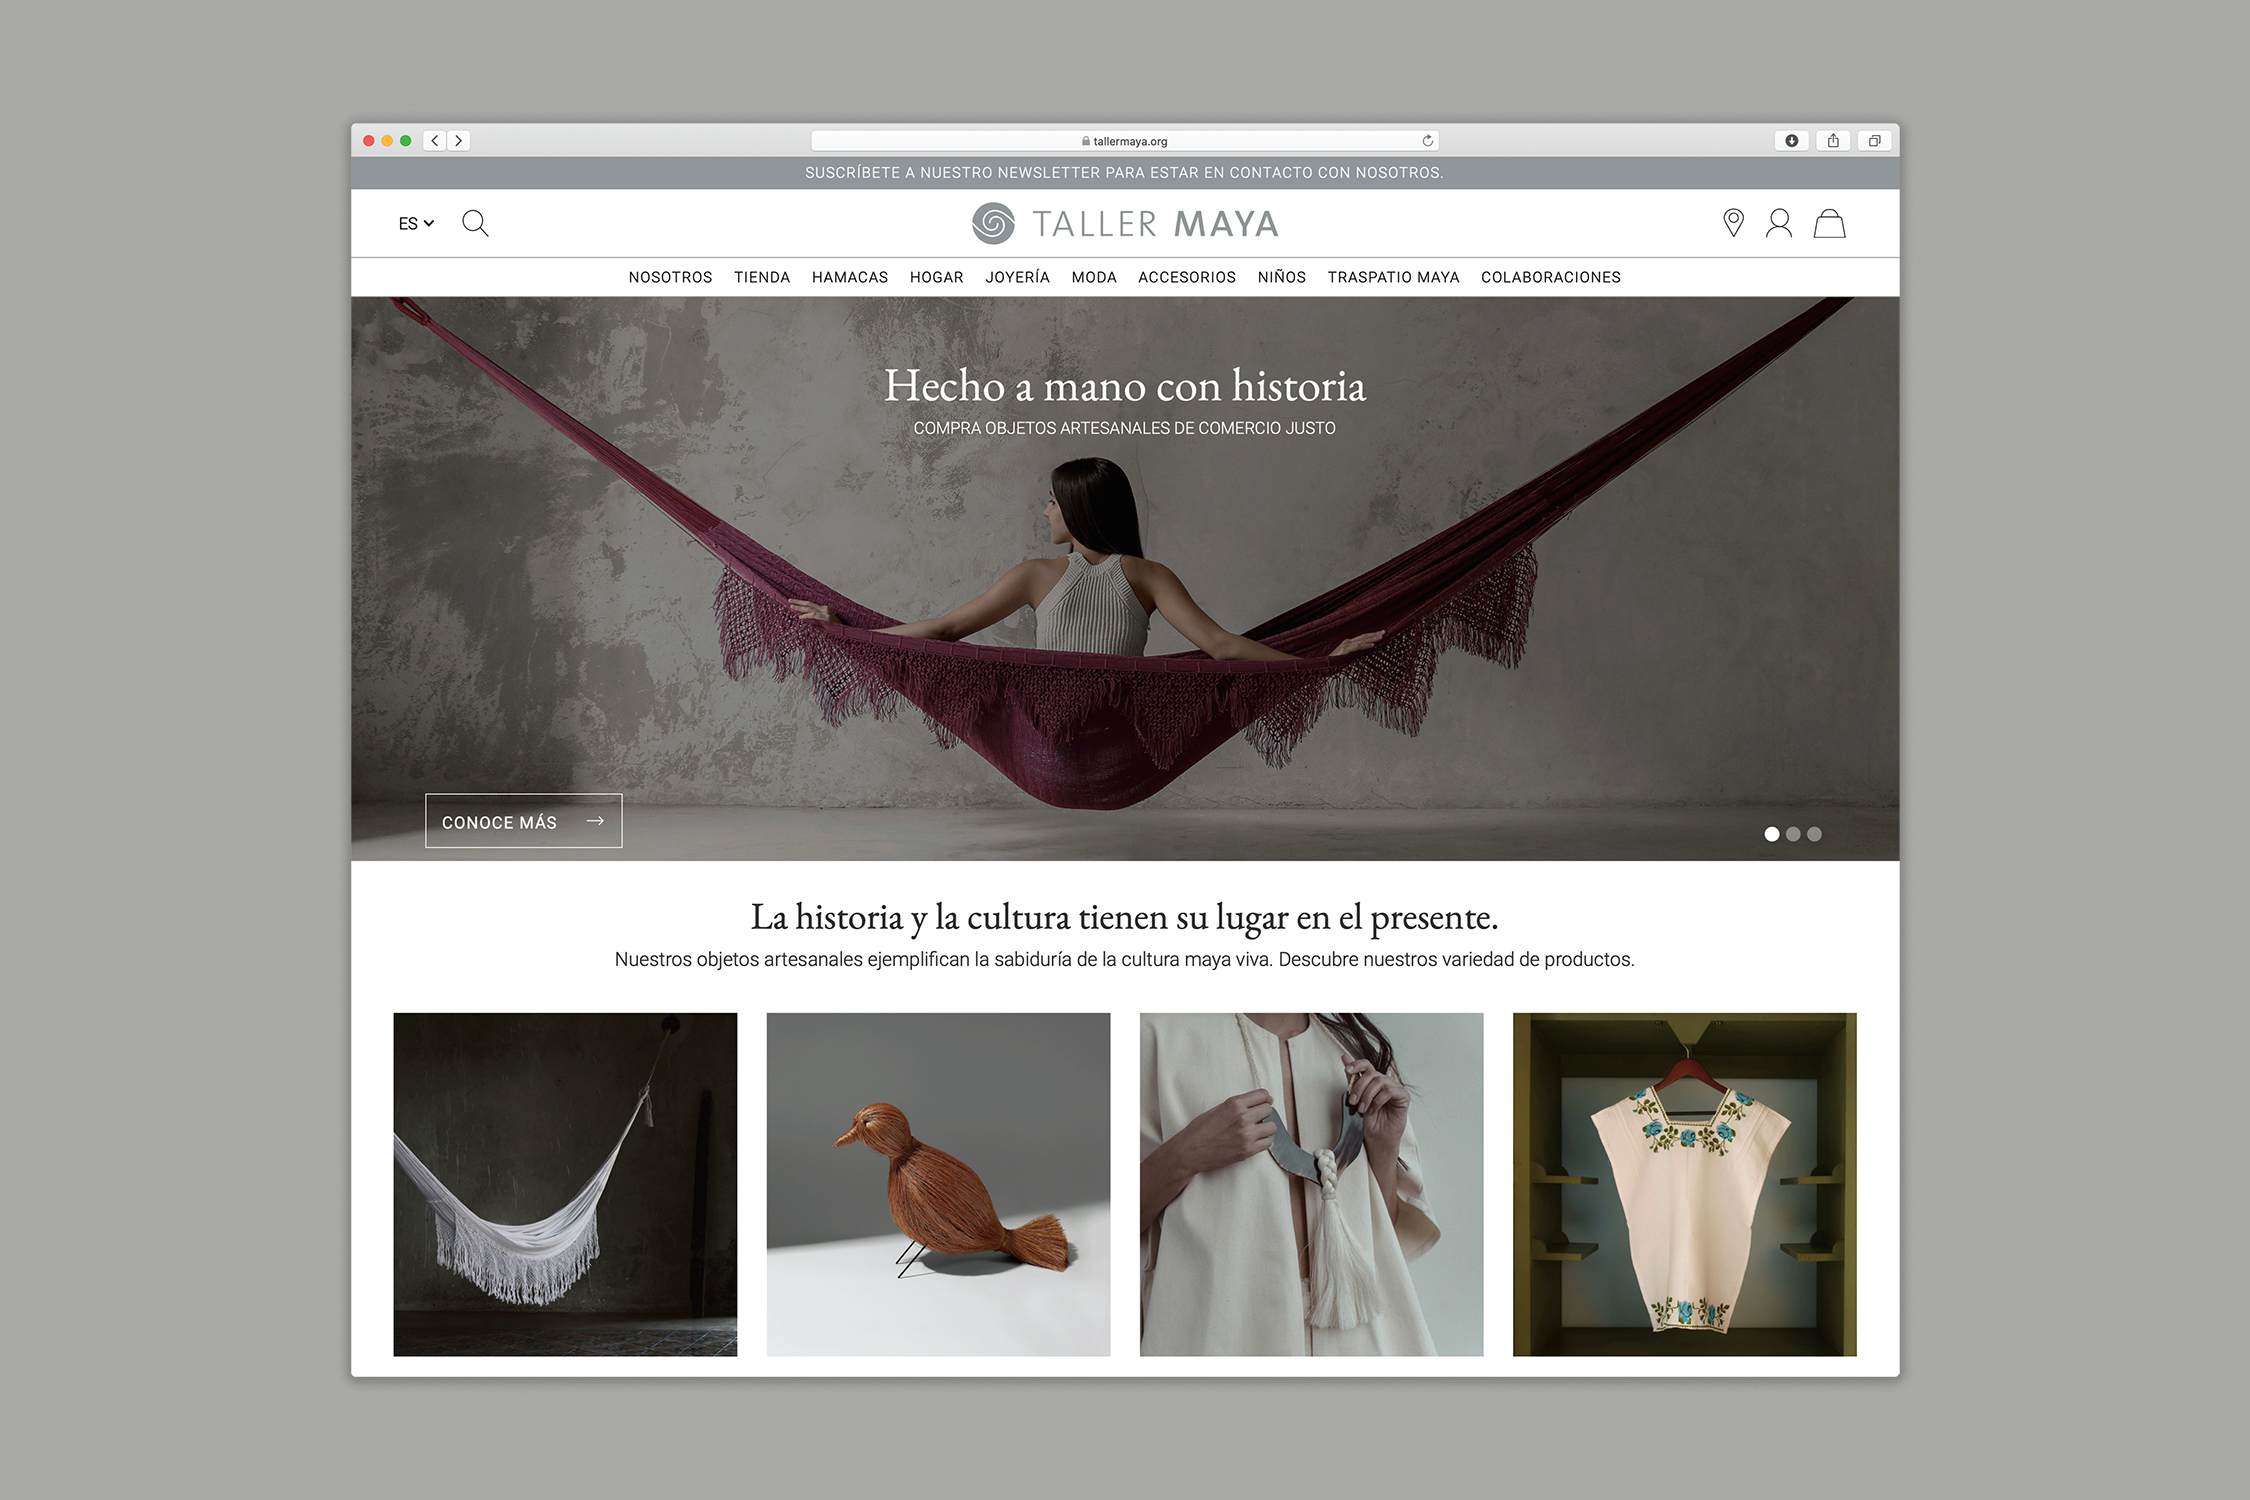Open the woven bird figure thumbnail
This screenshot has width=2250, height=1500.
[938, 1184]
